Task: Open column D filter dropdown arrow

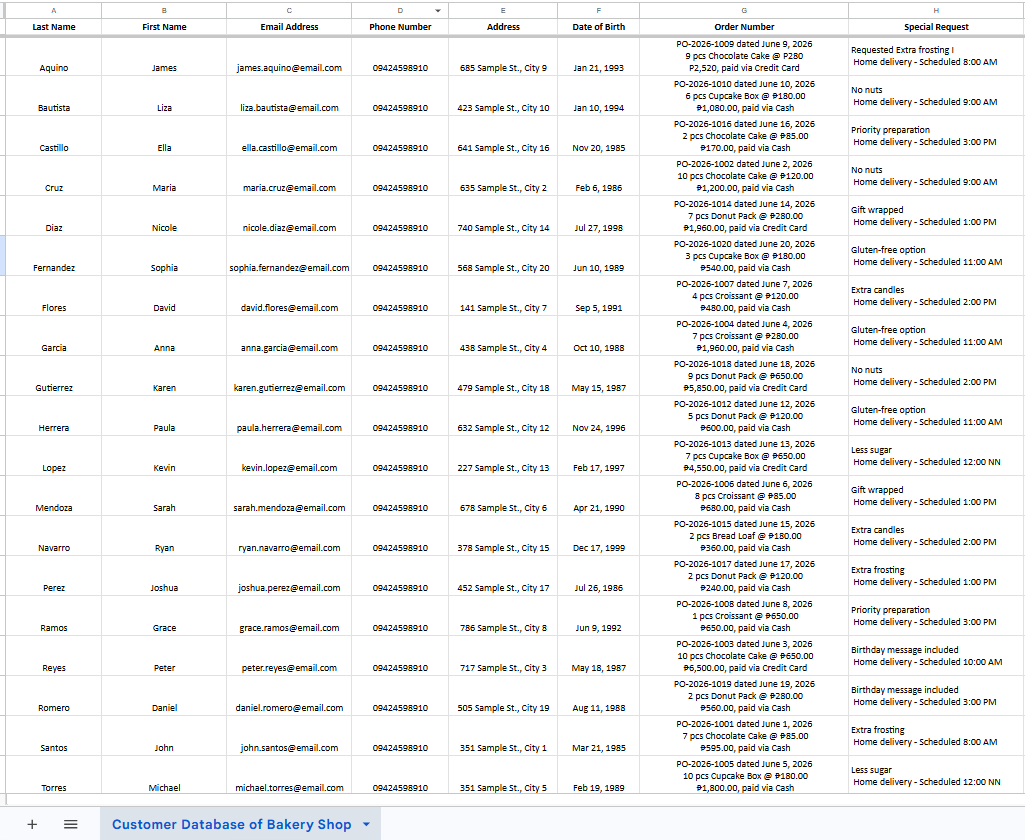Action: pyautogui.click(x=438, y=10)
